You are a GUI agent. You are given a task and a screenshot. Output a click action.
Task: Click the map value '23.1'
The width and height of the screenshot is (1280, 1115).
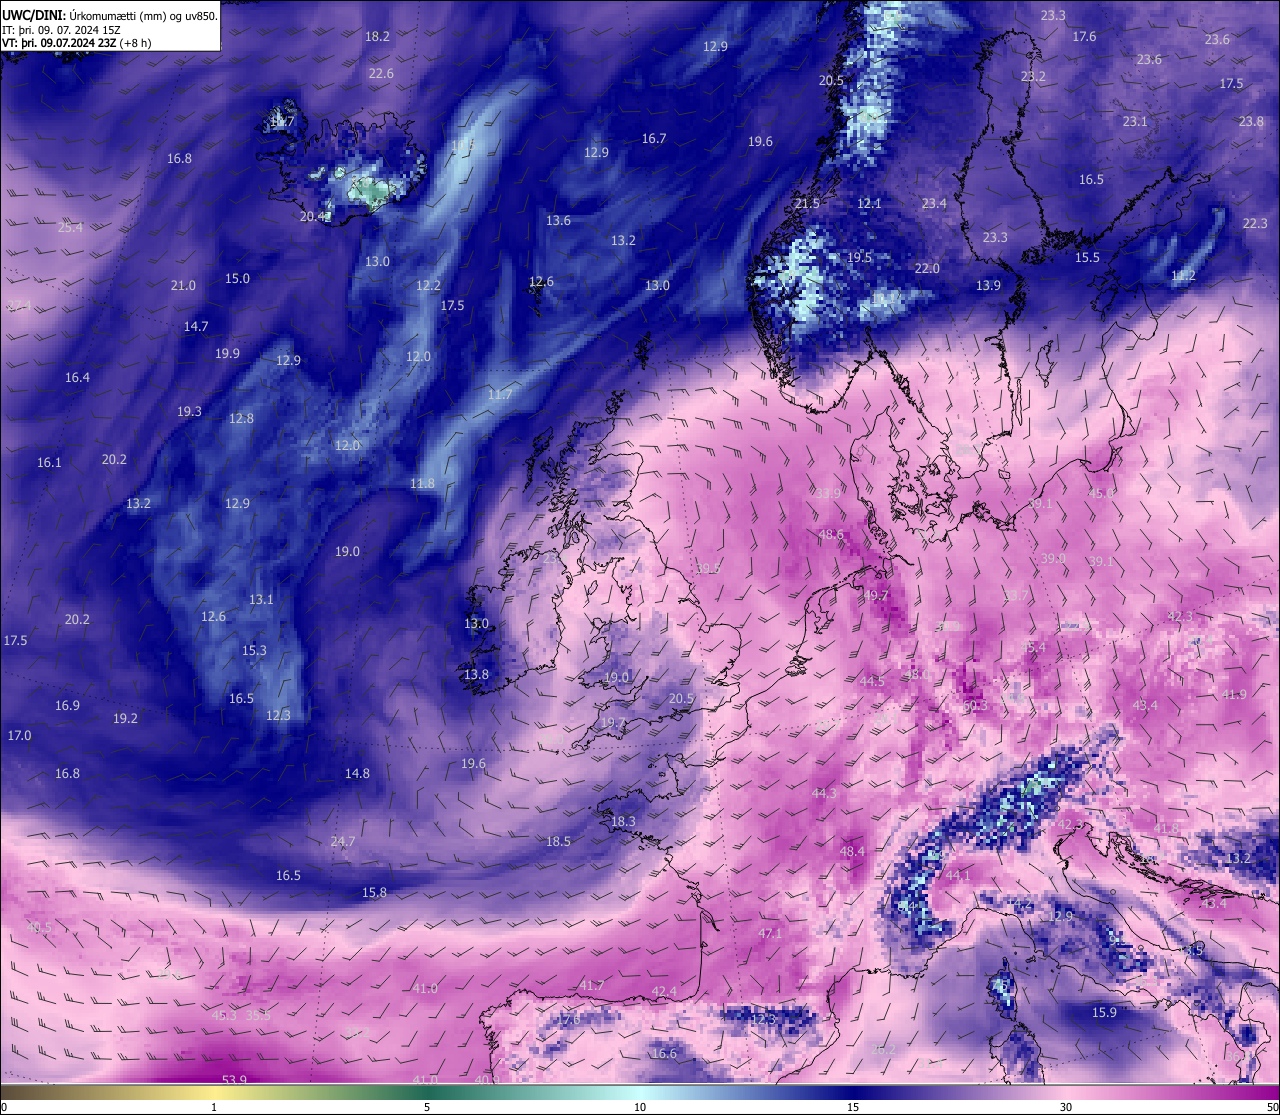(1135, 121)
